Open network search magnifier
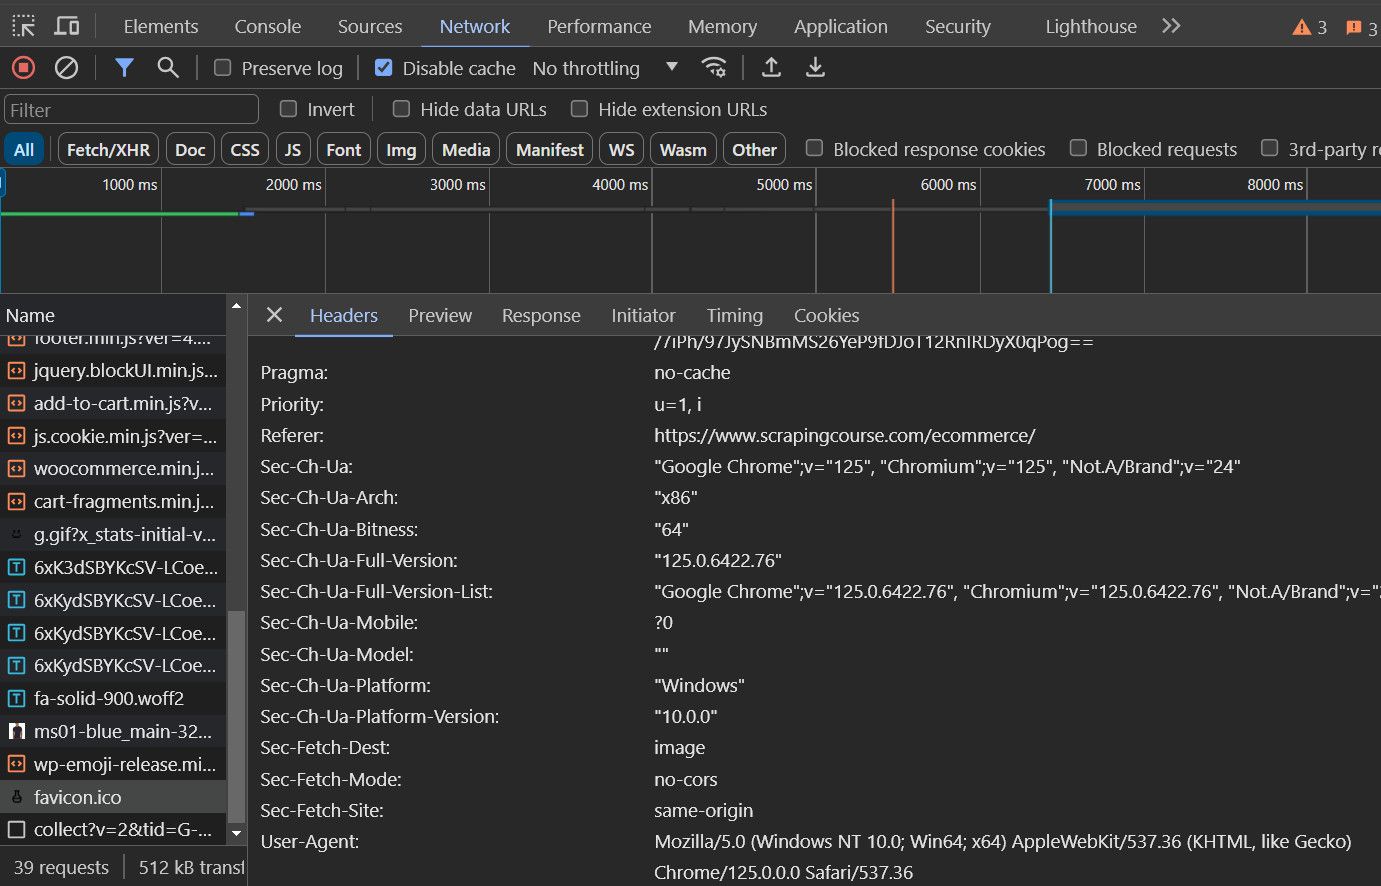 [x=168, y=68]
